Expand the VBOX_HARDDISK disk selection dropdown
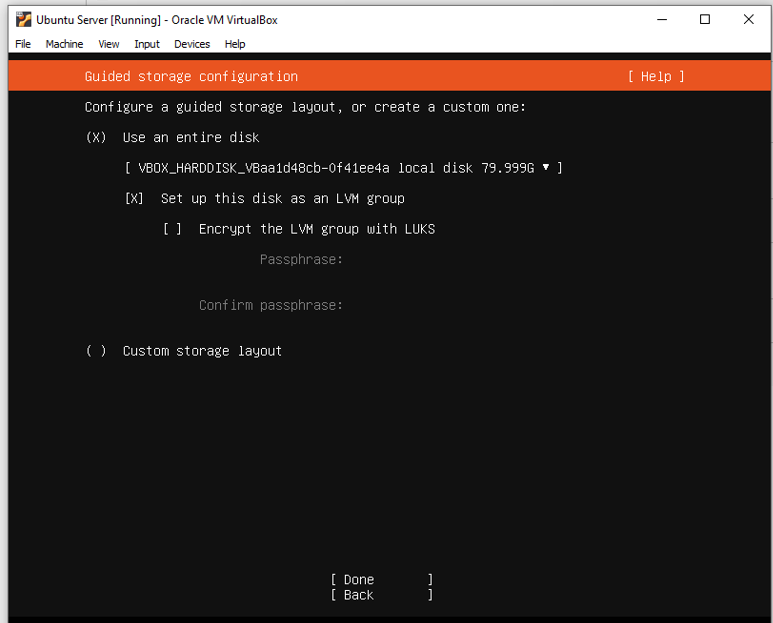Image resolution: width=773 pixels, height=623 pixels. 343,168
